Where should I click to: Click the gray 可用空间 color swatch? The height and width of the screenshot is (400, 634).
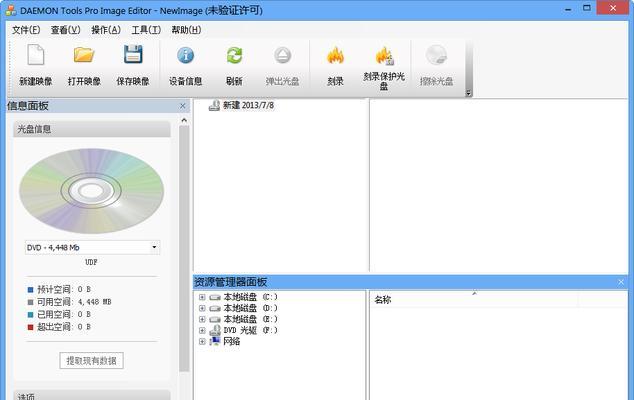click(x=30, y=302)
